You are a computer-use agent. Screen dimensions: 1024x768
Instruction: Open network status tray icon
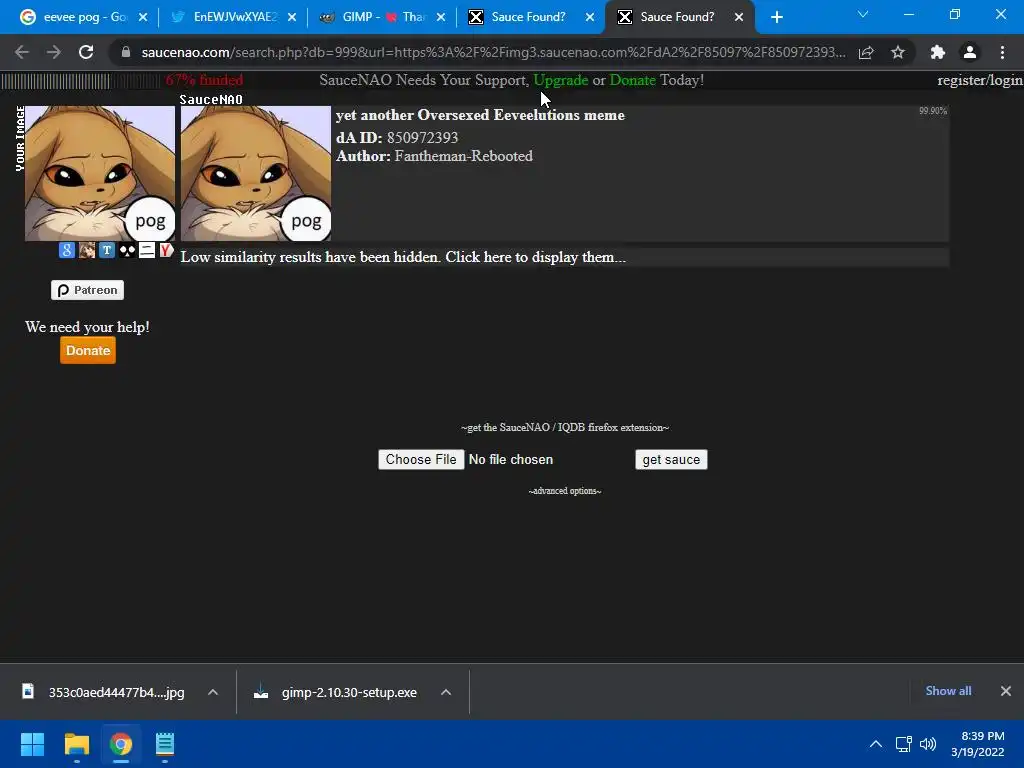point(904,744)
